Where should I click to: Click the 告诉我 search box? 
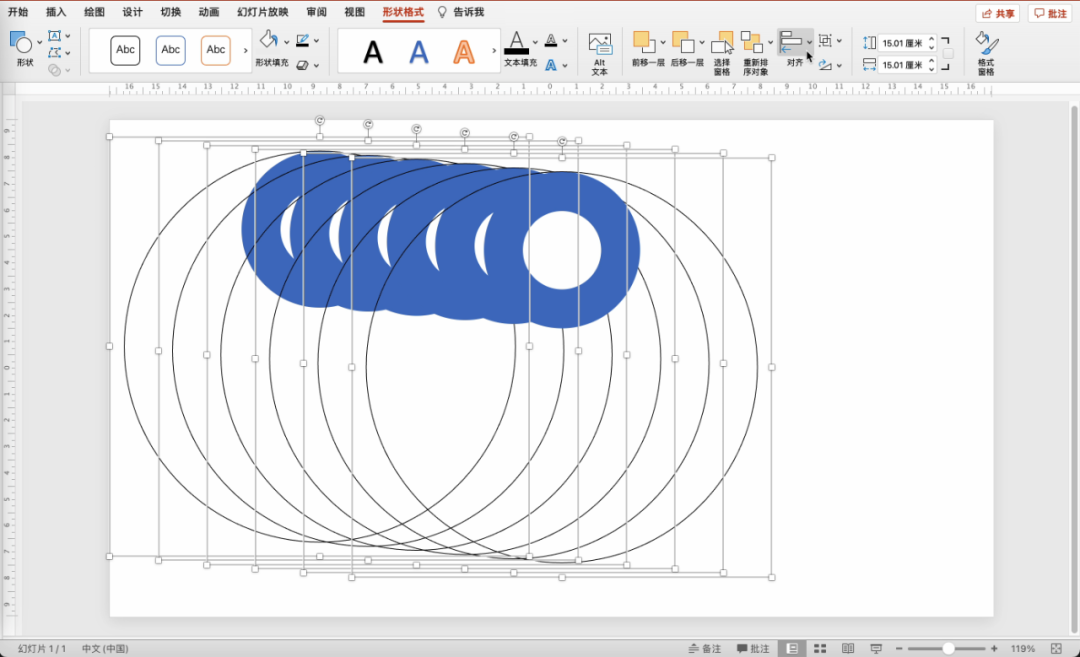pos(461,12)
